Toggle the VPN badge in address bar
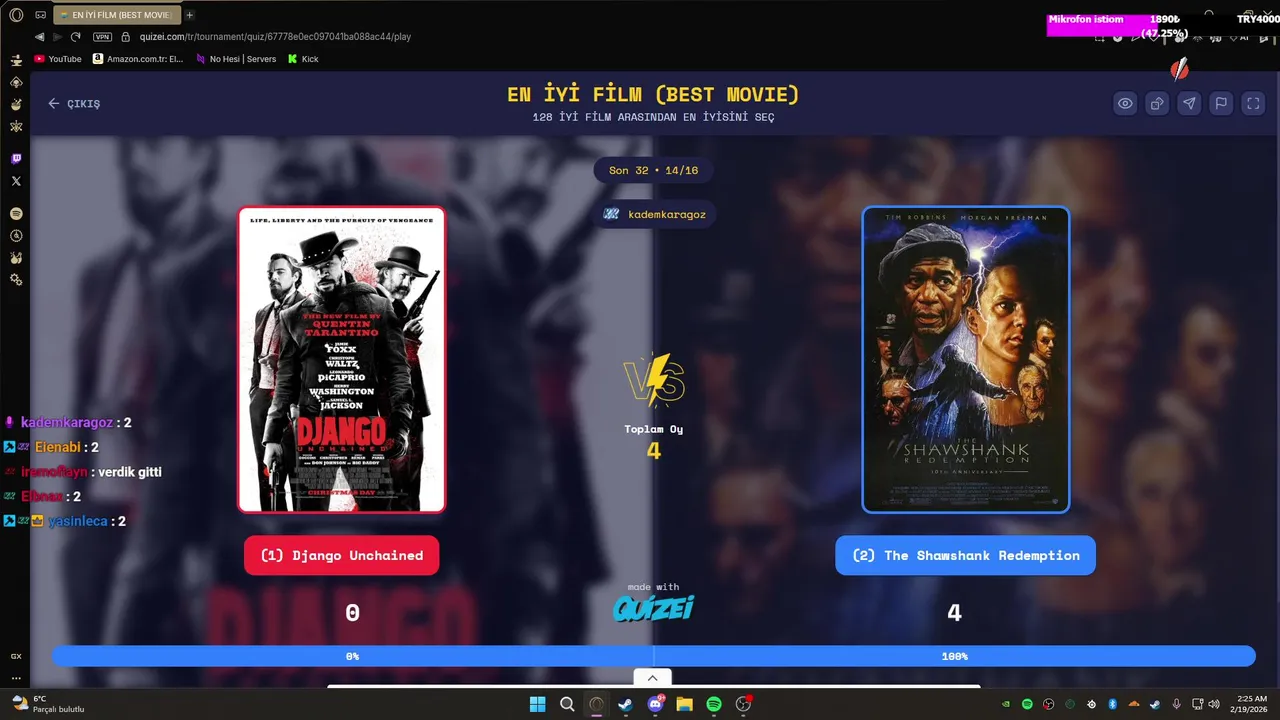This screenshot has height=720, width=1280. point(102,37)
